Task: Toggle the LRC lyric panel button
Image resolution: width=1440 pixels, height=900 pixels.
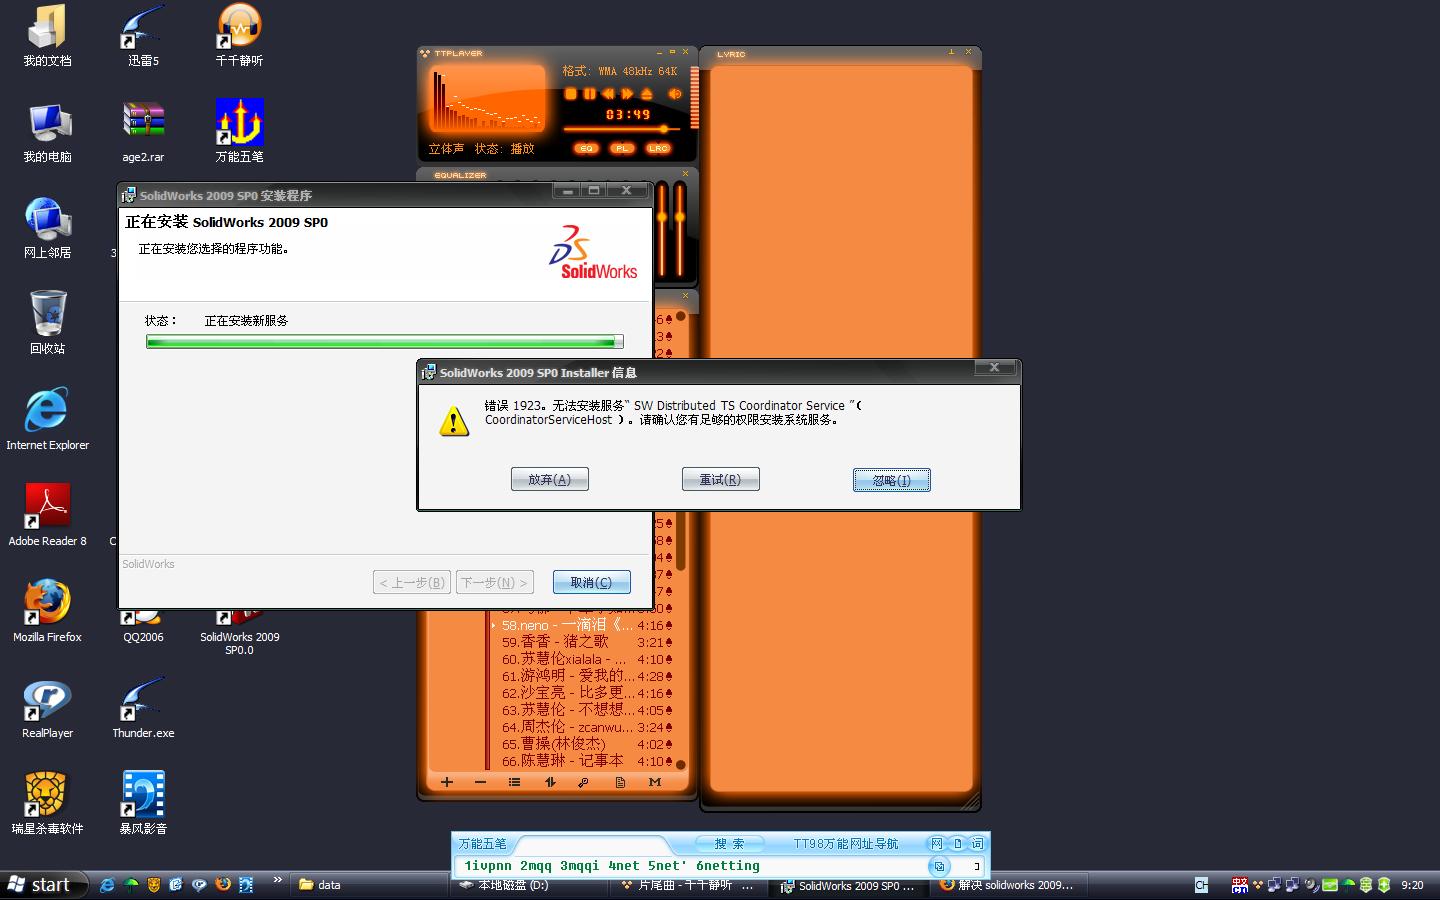Action: point(658,148)
